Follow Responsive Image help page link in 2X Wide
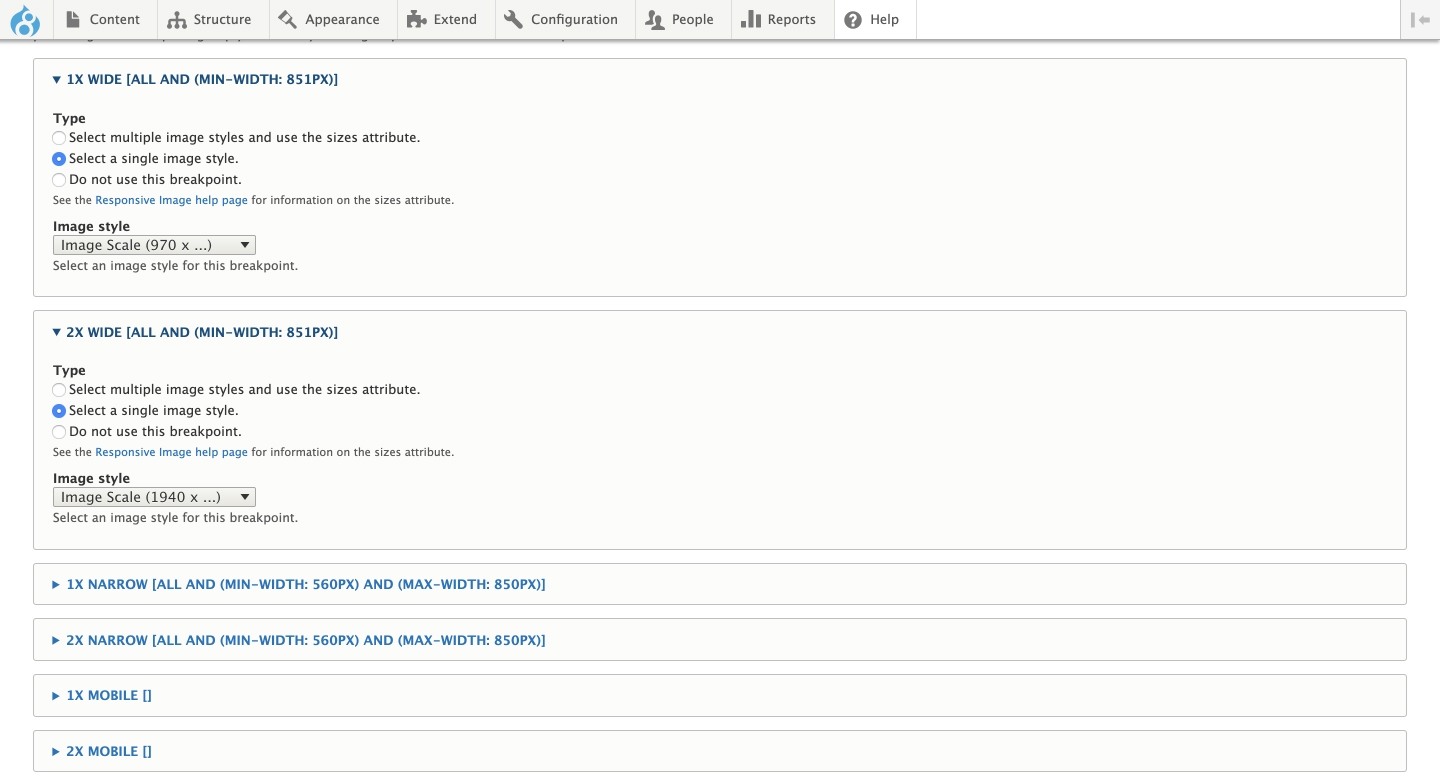This screenshot has width=1440, height=782. tap(171, 452)
